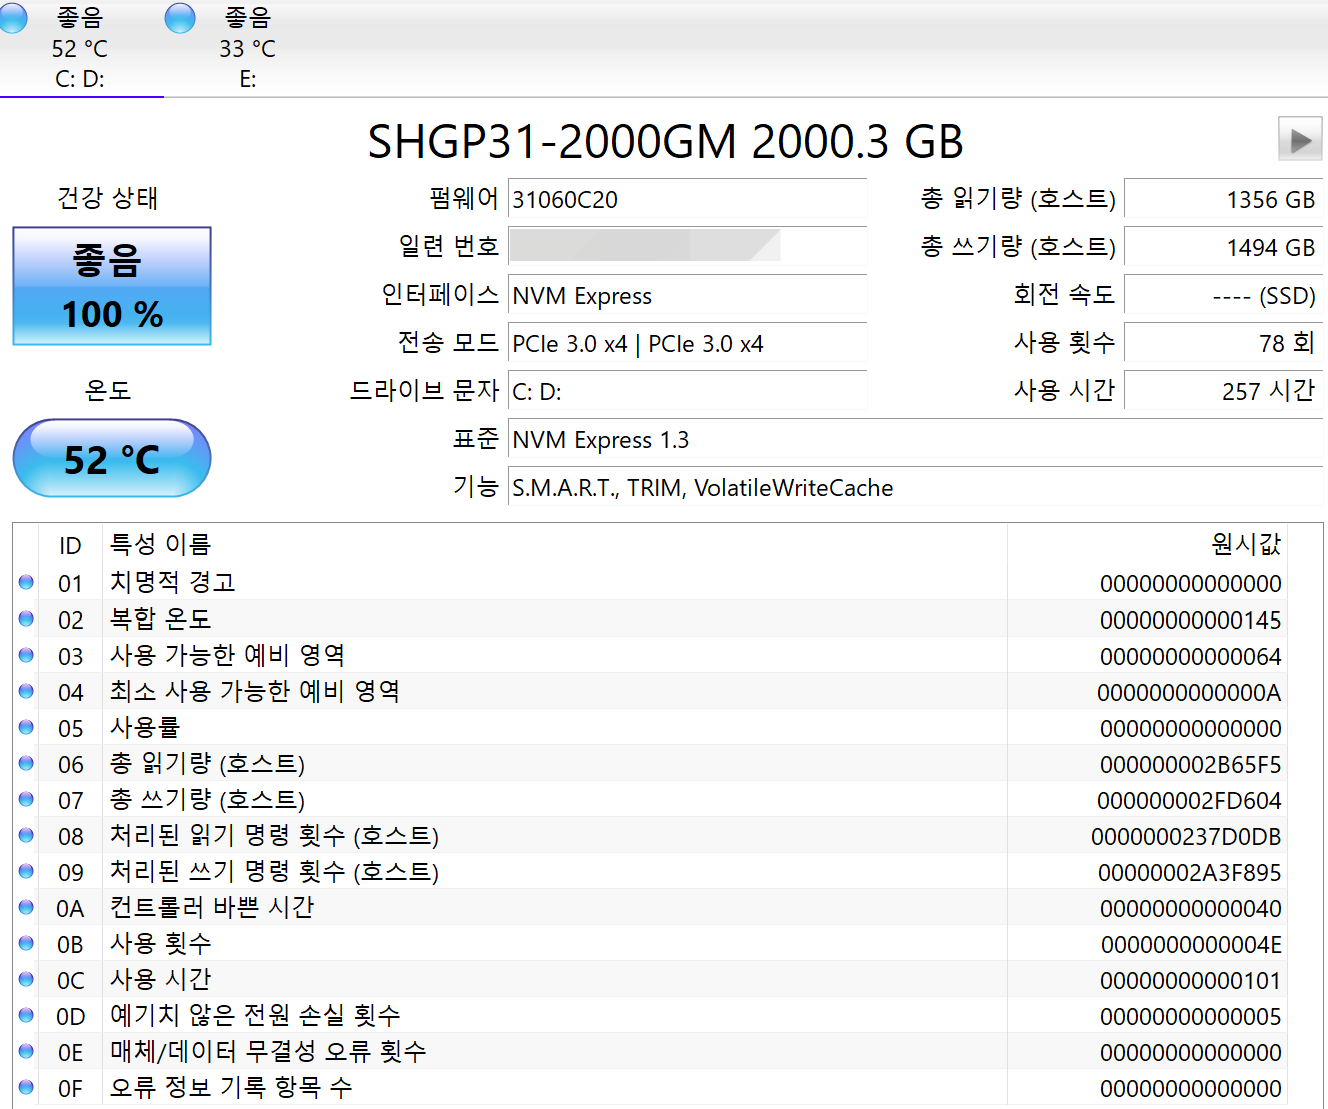Click the standard field NVM Express 1.3
The height and width of the screenshot is (1109, 1328).
click(915, 439)
